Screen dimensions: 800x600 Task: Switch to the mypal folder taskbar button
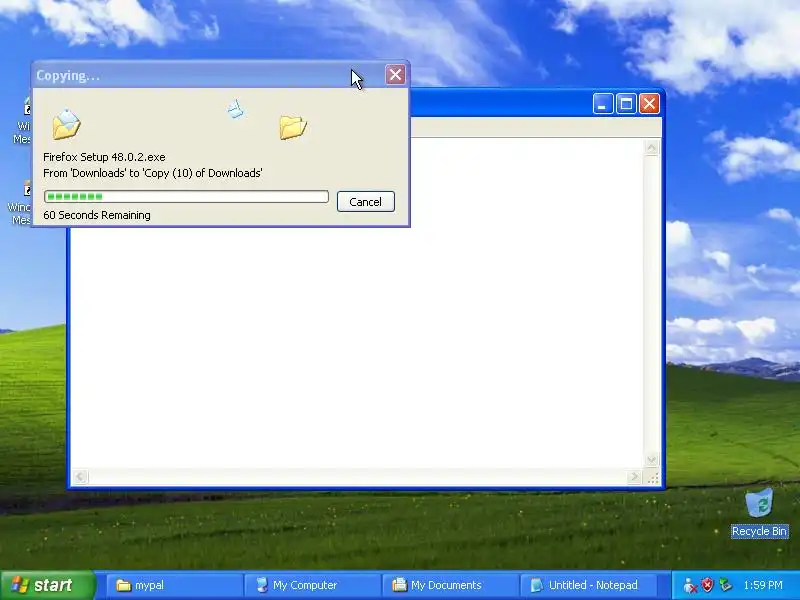173,585
